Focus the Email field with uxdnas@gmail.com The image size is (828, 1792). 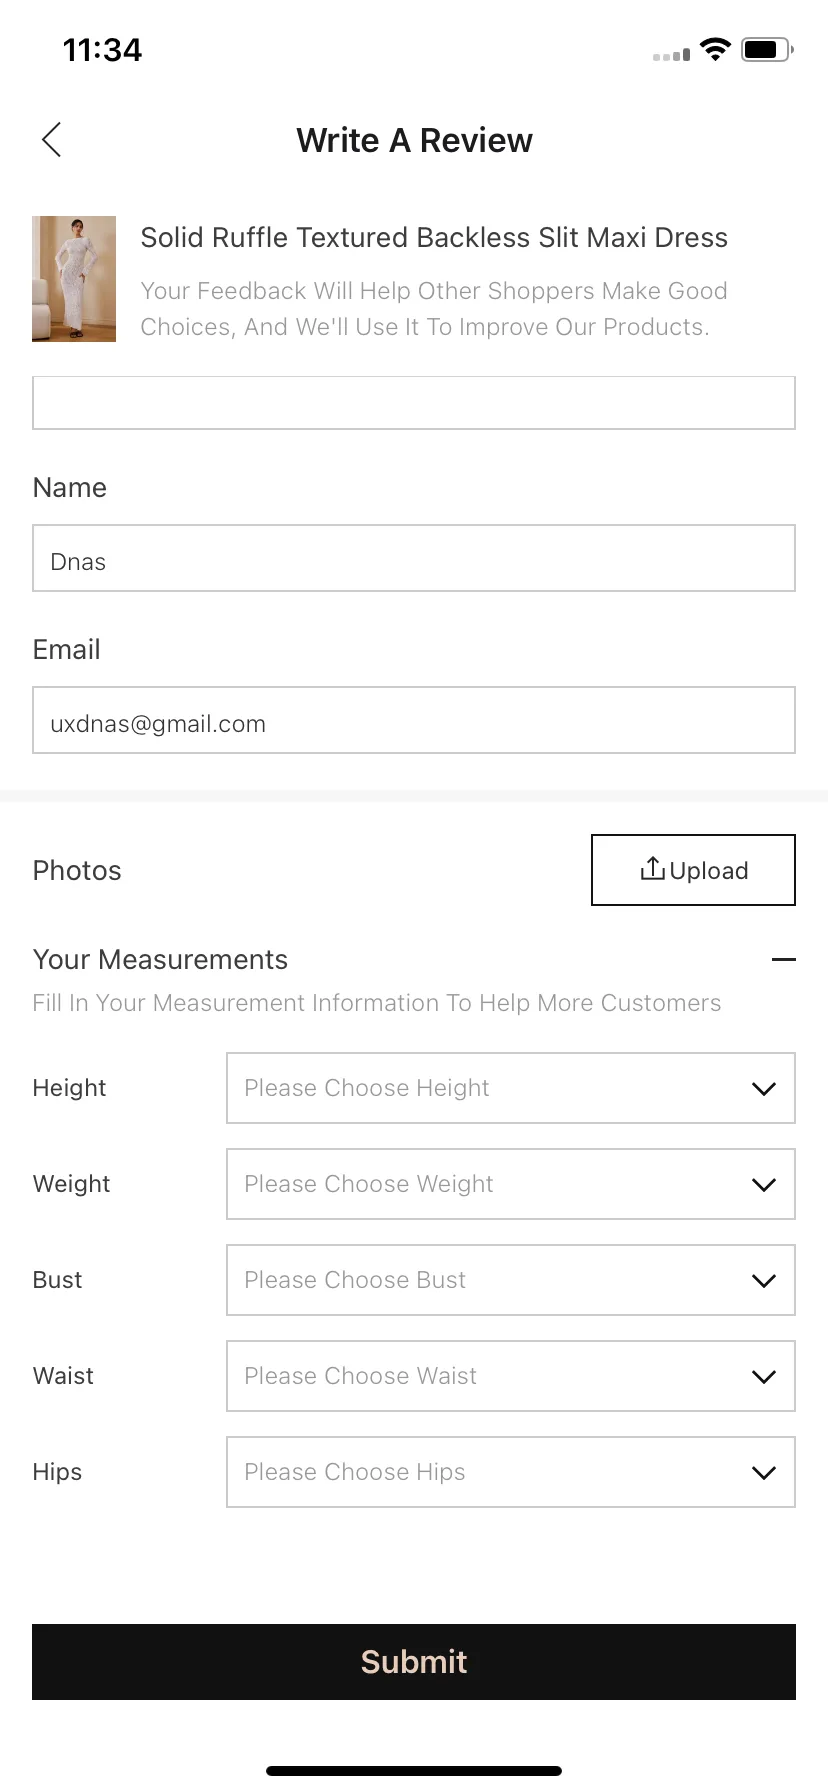tap(414, 720)
